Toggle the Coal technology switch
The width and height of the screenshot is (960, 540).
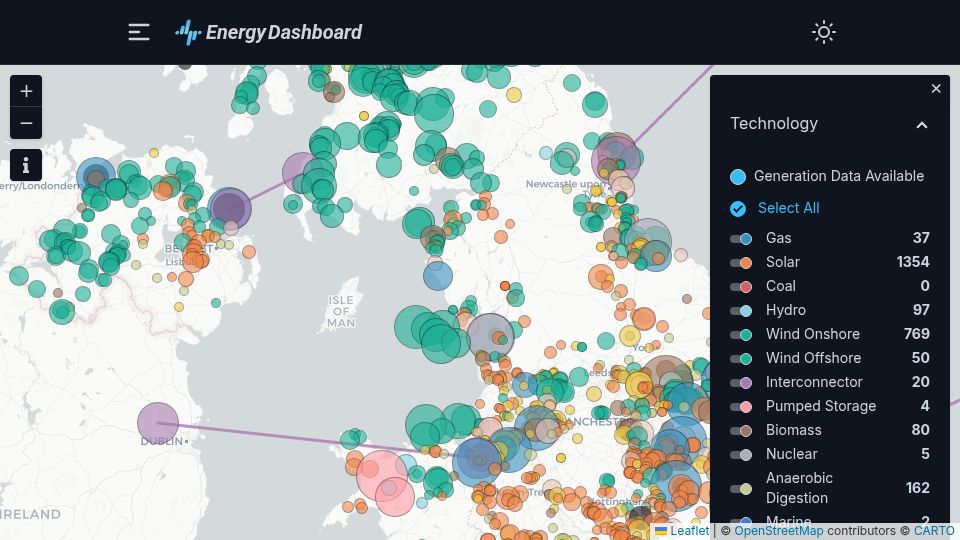click(741, 286)
